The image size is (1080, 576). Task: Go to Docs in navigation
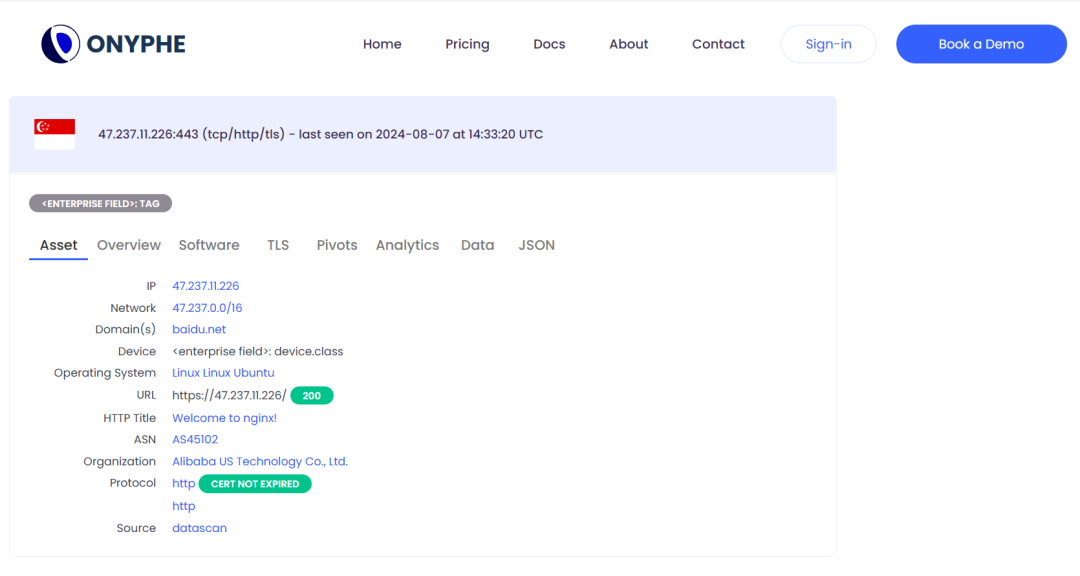(549, 44)
